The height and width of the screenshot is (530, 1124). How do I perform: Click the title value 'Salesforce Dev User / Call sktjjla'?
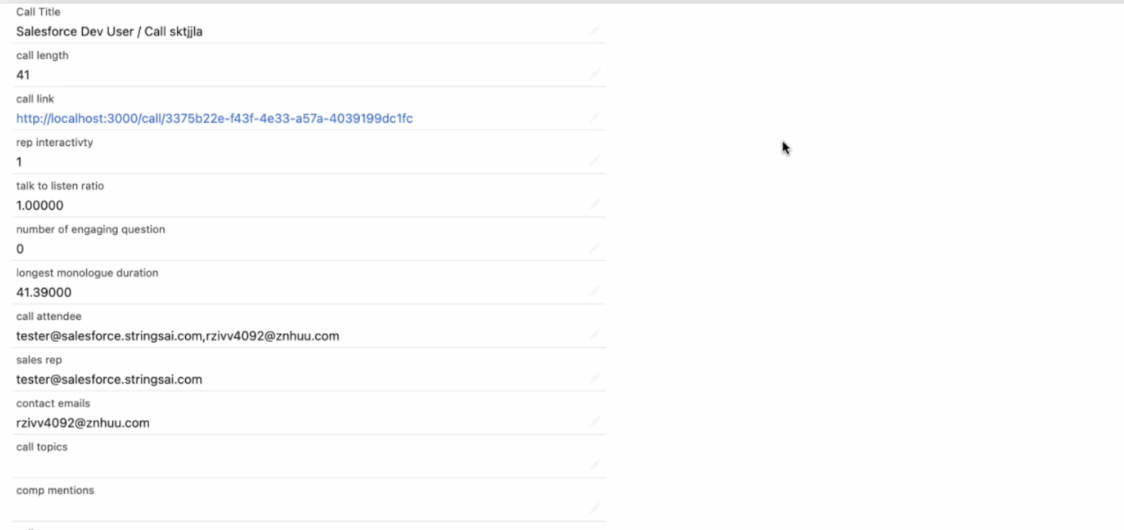pyautogui.click(x=109, y=32)
